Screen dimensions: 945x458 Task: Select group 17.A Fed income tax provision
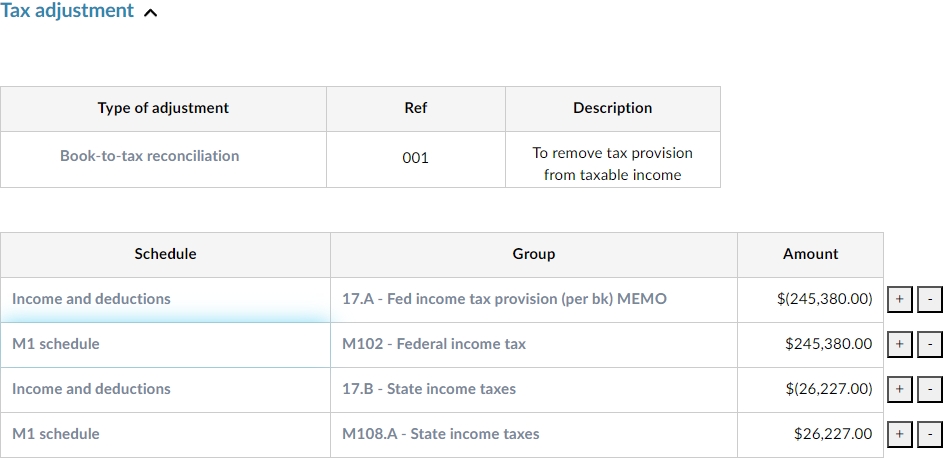pos(504,299)
